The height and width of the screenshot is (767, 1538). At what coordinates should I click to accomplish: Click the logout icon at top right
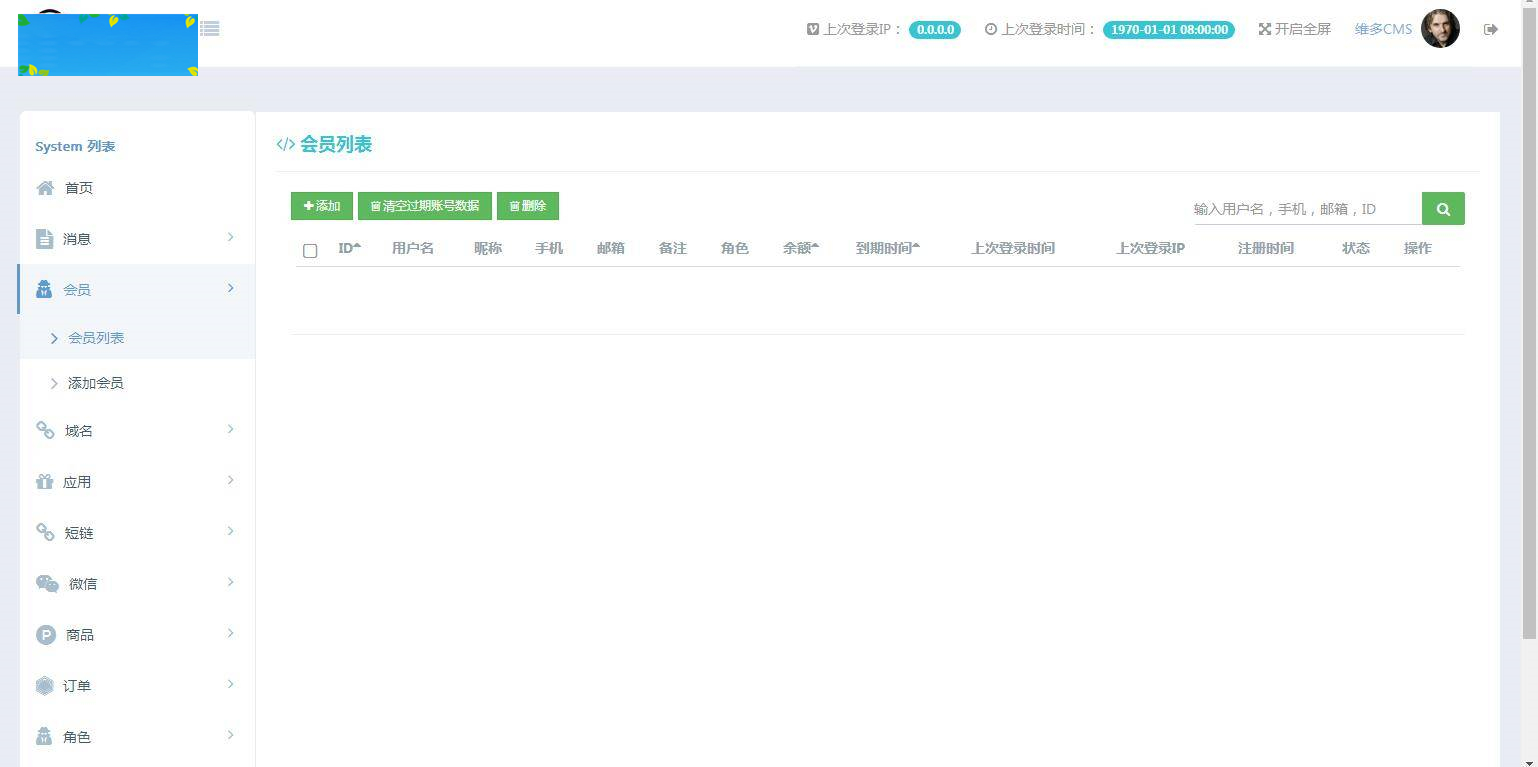(x=1490, y=29)
